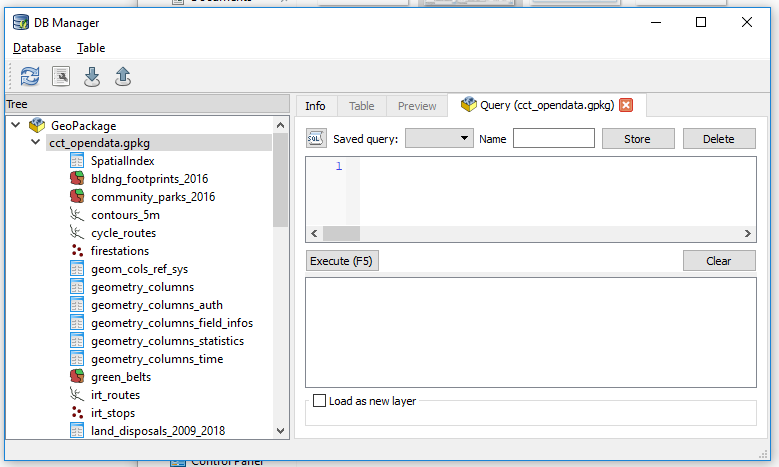The image size is (779, 467).
Task: Click the green_belts polygon icon
Action: [x=77, y=377]
